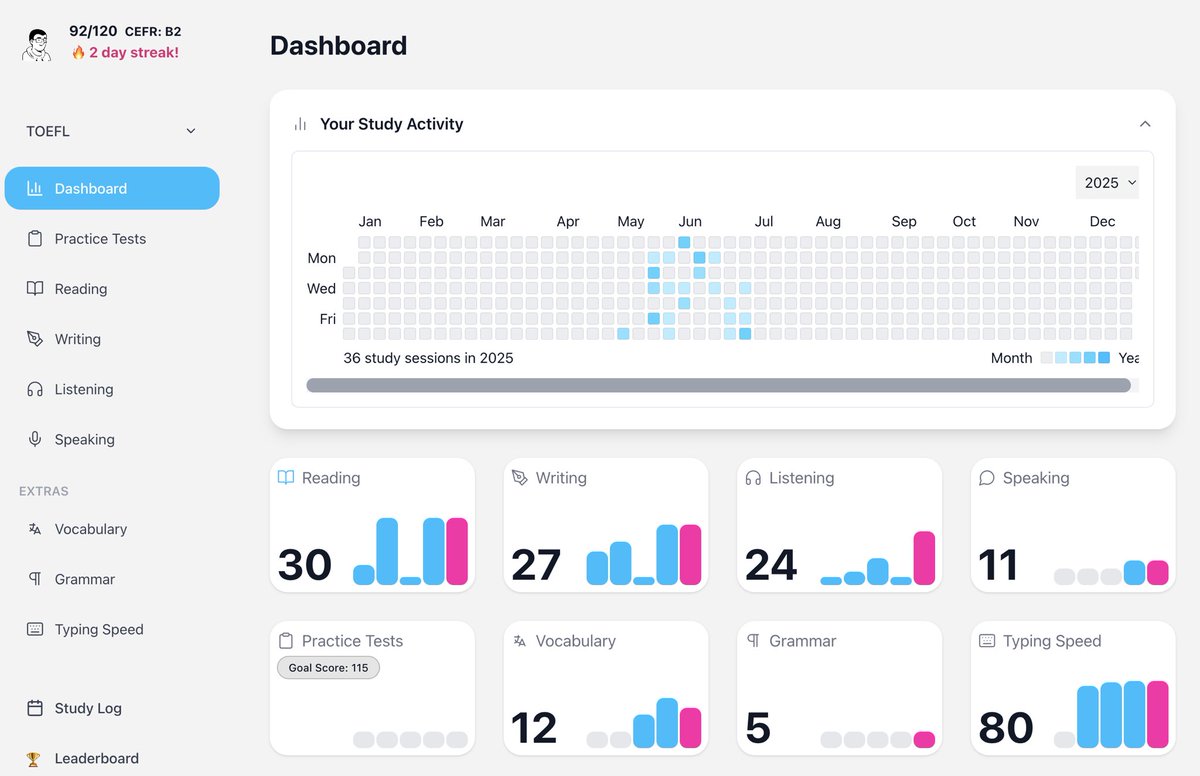Image resolution: width=1200 pixels, height=776 pixels.
Task: Collapse the Your Study Activity panel
Action: point(1145,124)
